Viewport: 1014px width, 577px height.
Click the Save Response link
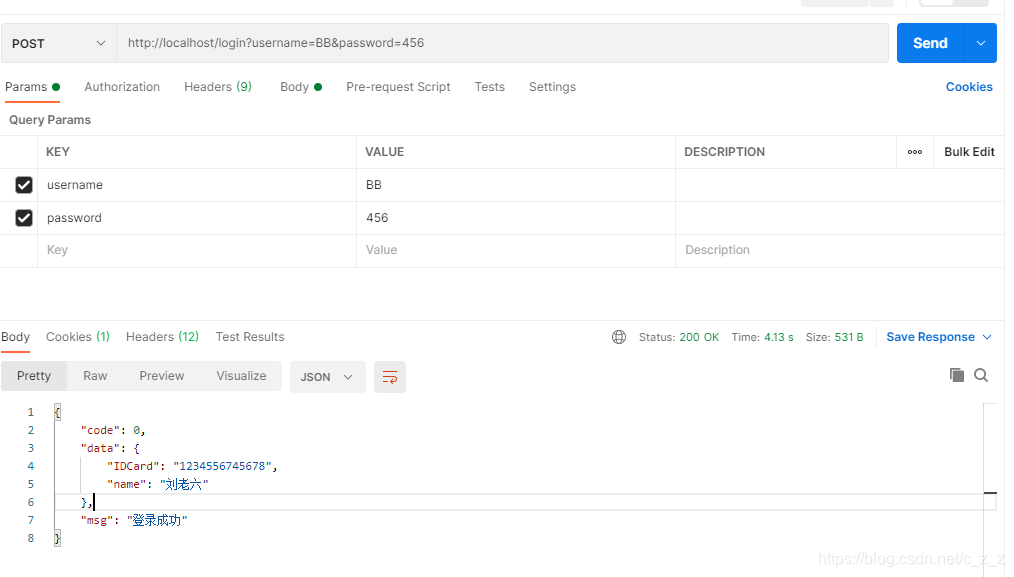coord(931,337)
